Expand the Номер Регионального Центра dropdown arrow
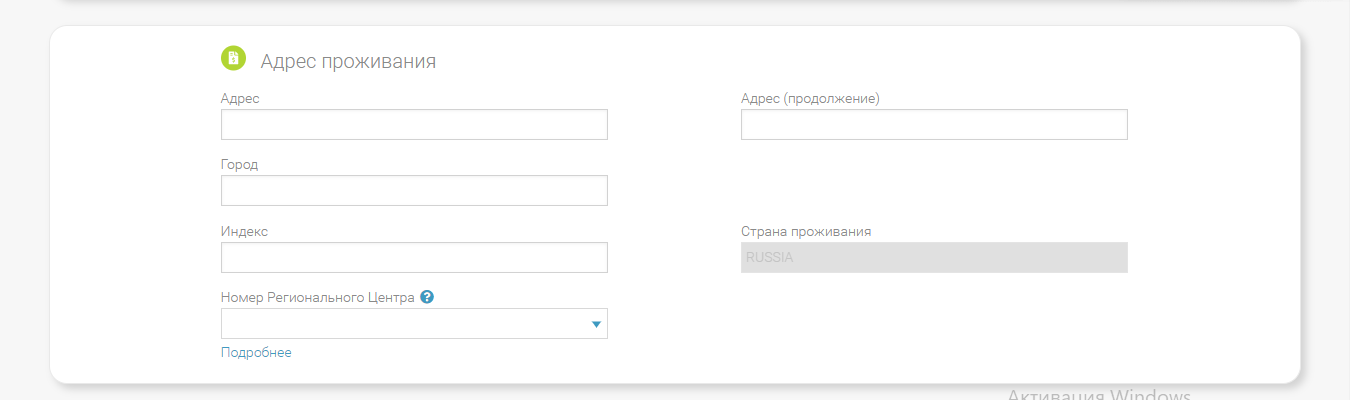 click(596, 324)
